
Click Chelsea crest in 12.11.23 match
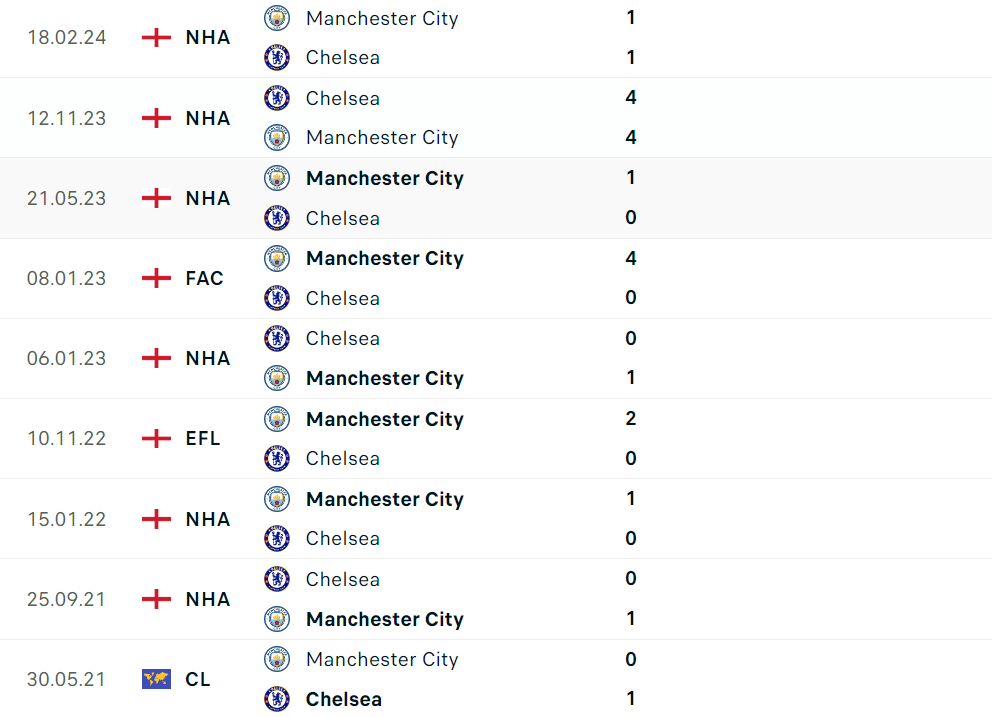pos(276,98)
